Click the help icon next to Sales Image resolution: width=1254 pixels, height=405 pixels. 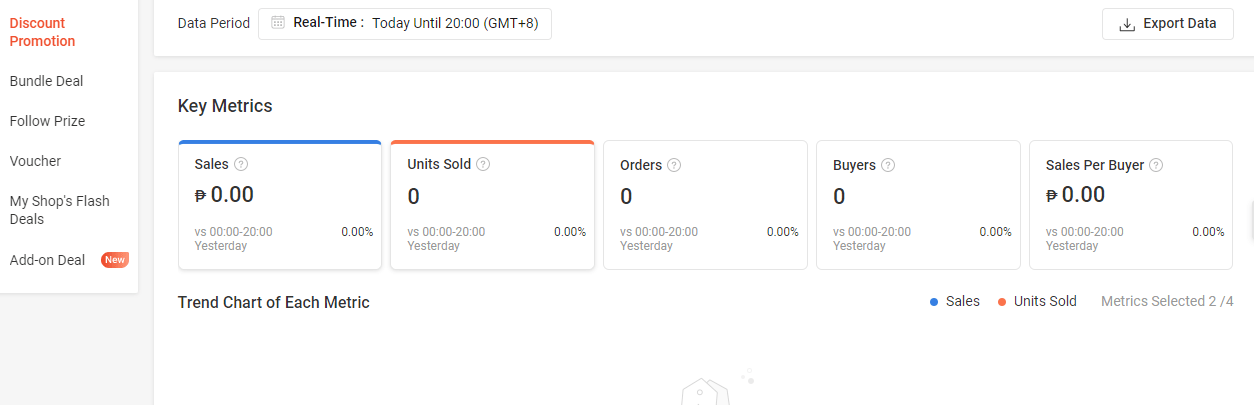coord(241,164)
